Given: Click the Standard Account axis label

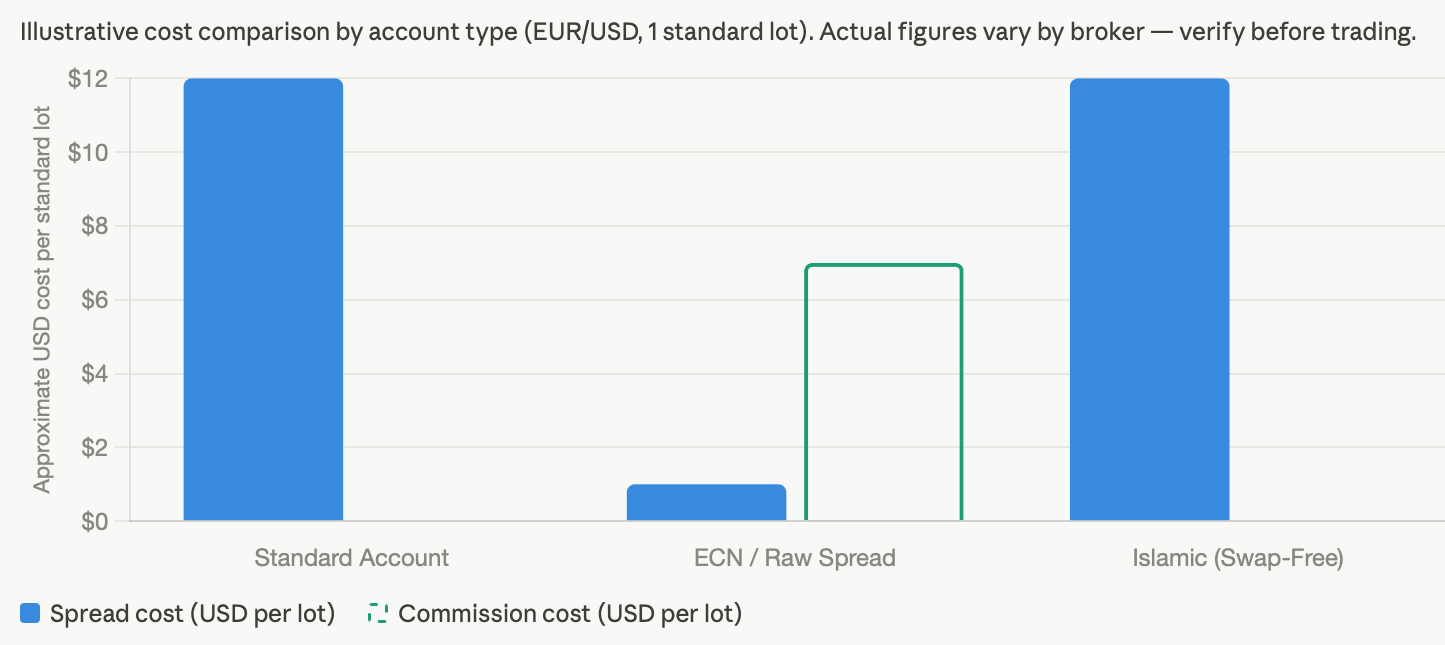Looking at the screenshot, I should click(352, 558).
